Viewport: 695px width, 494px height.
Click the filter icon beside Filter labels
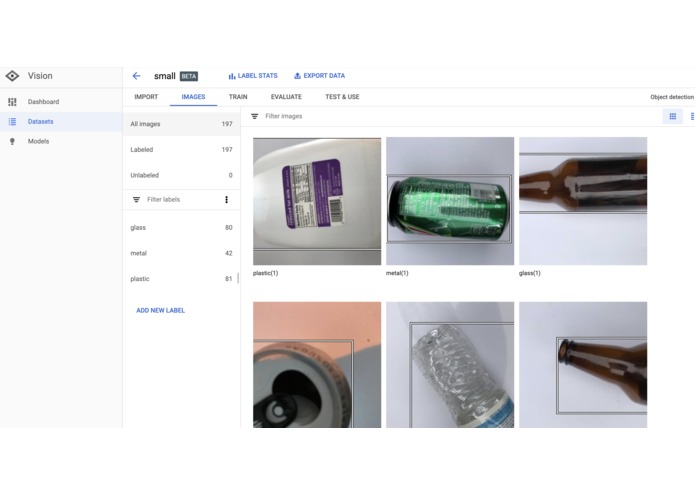136,200
